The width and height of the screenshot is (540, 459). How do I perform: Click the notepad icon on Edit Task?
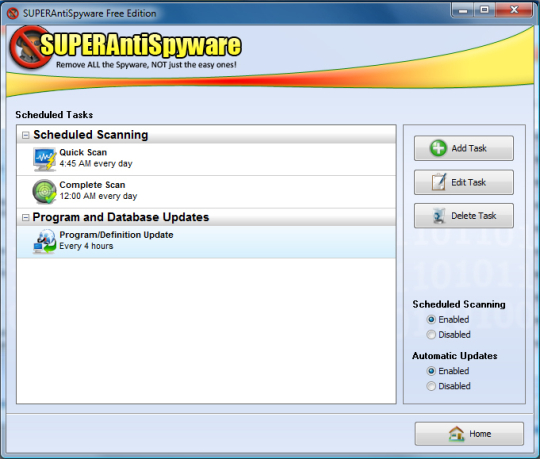pyautogui.click(x=439, y=182)
